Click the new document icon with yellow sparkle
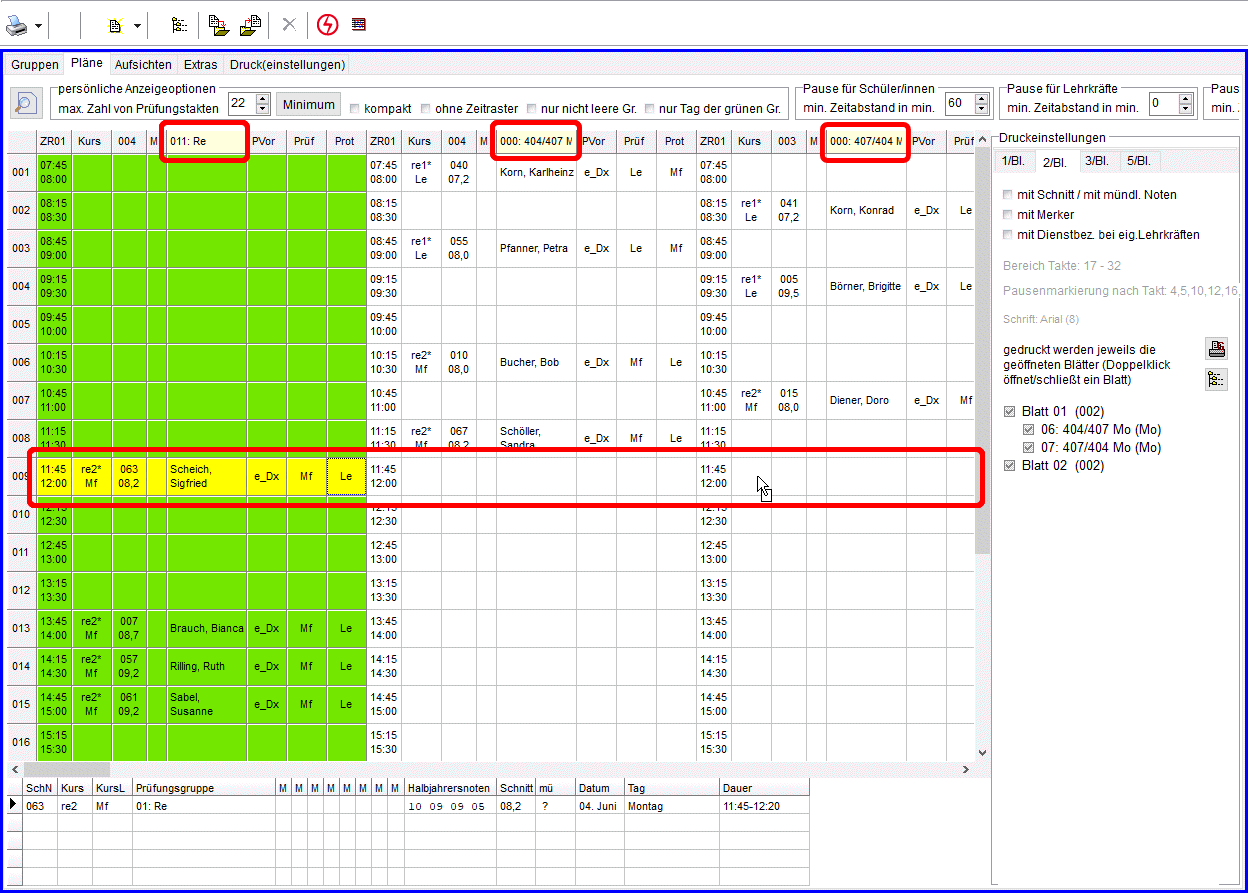 pos(115,25)
